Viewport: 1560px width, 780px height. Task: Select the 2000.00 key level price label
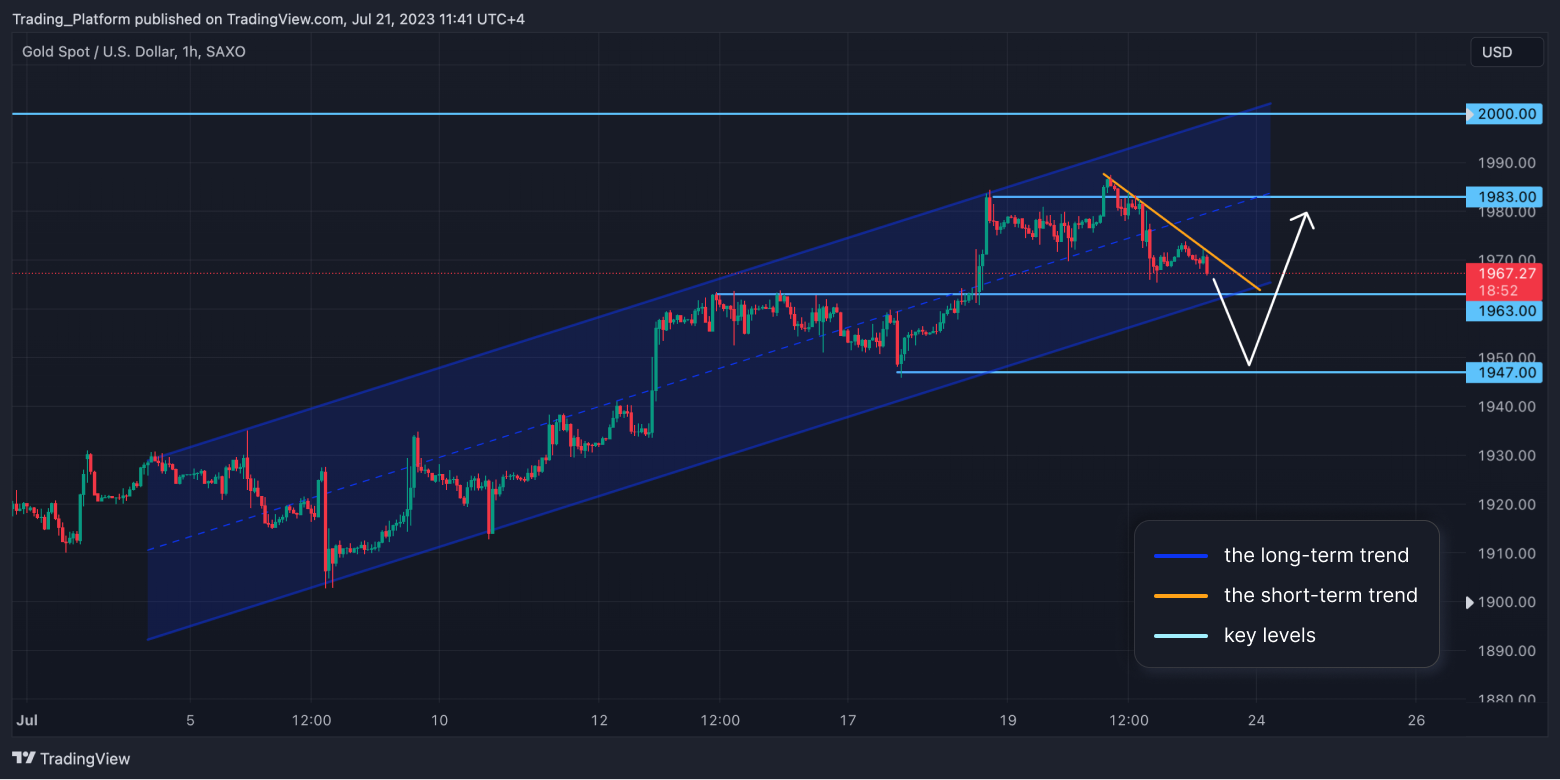pos(1504,114)
